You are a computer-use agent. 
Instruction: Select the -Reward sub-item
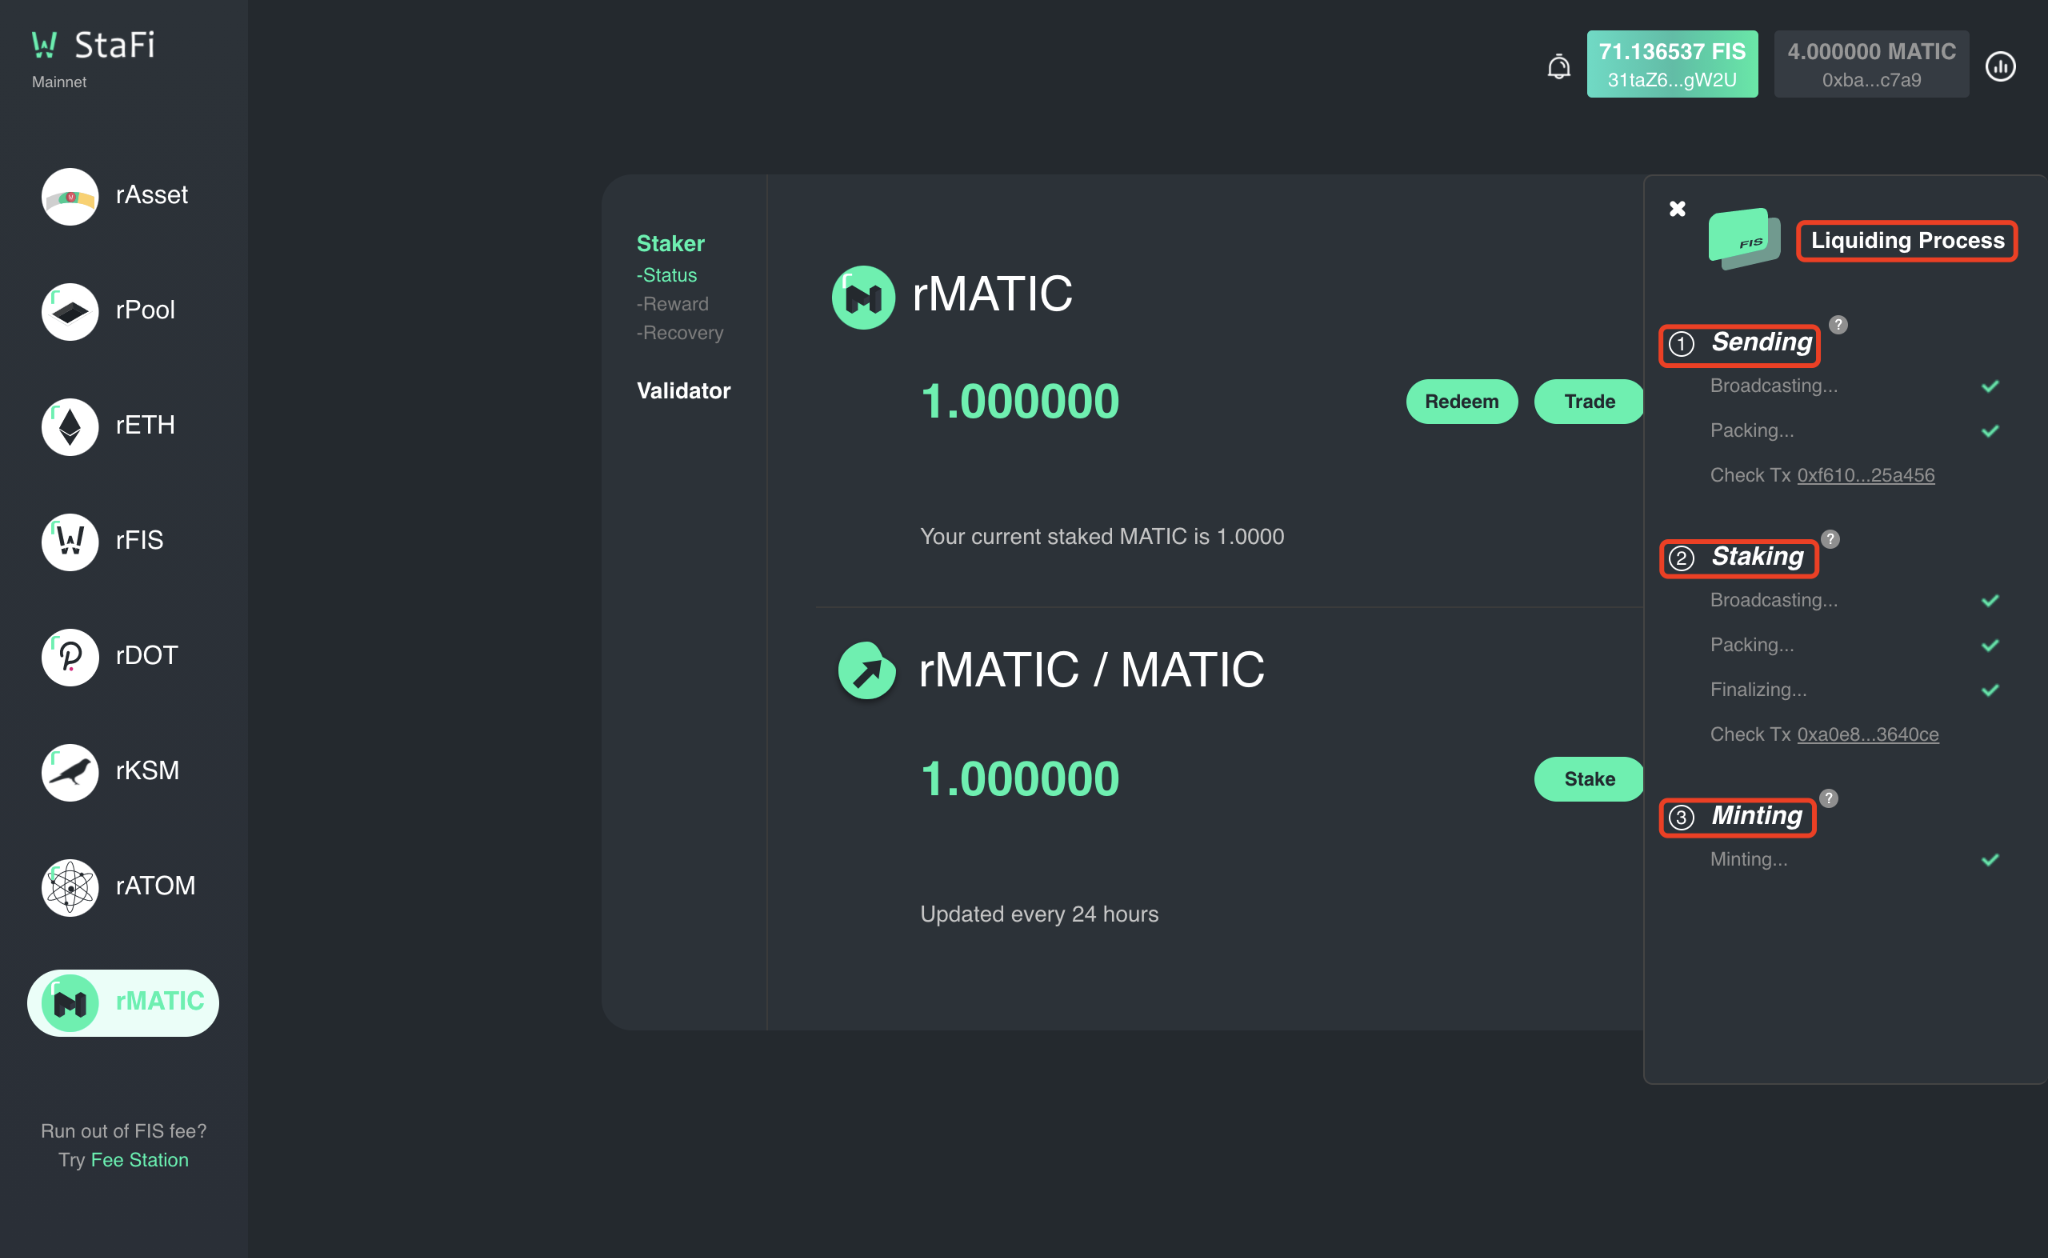(672, 304)
